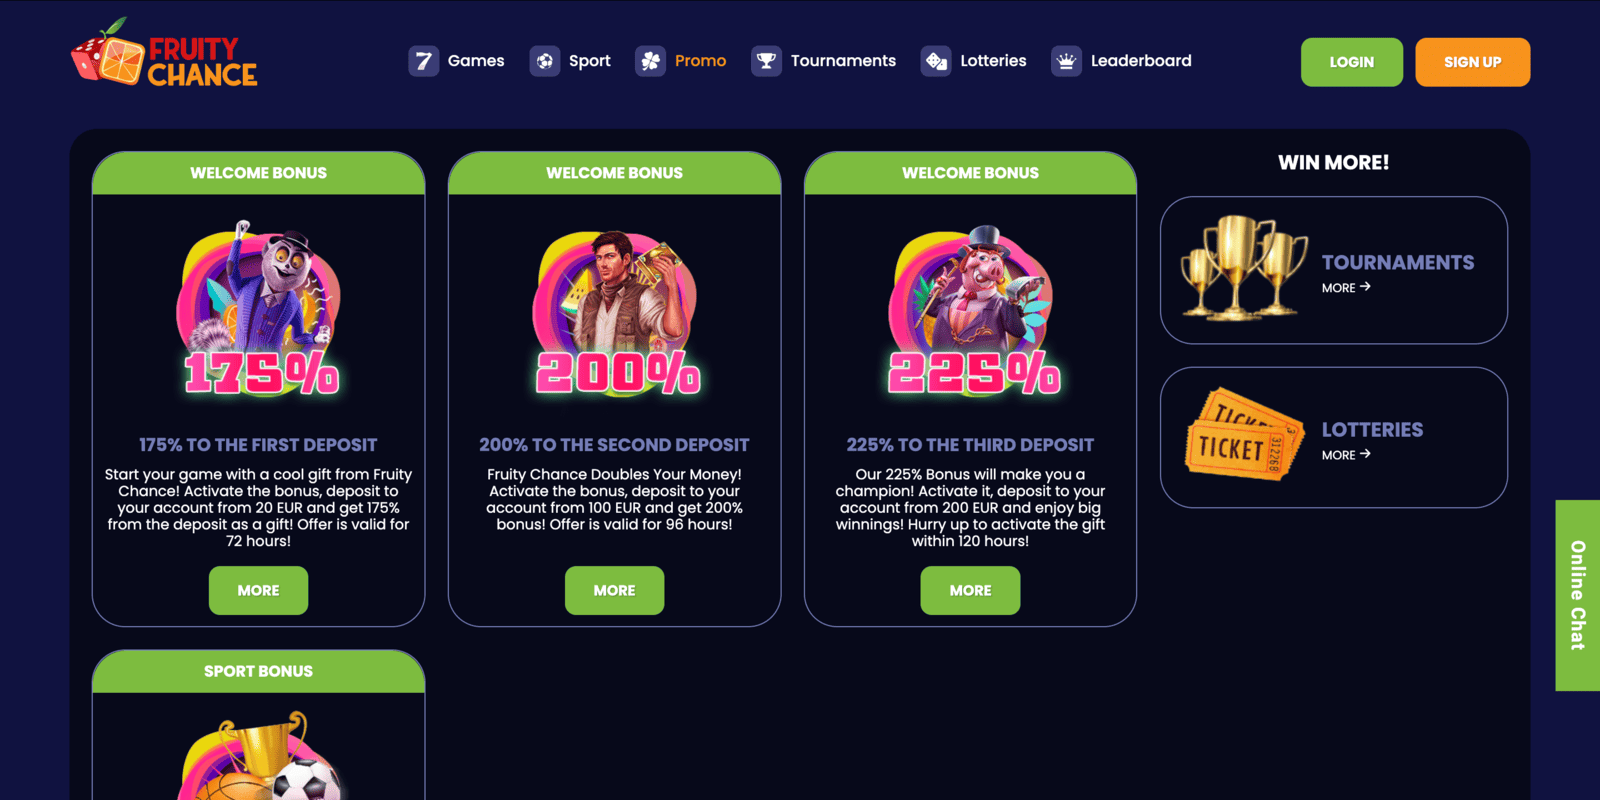Click the number 7 Games icon

click(424, 61)
